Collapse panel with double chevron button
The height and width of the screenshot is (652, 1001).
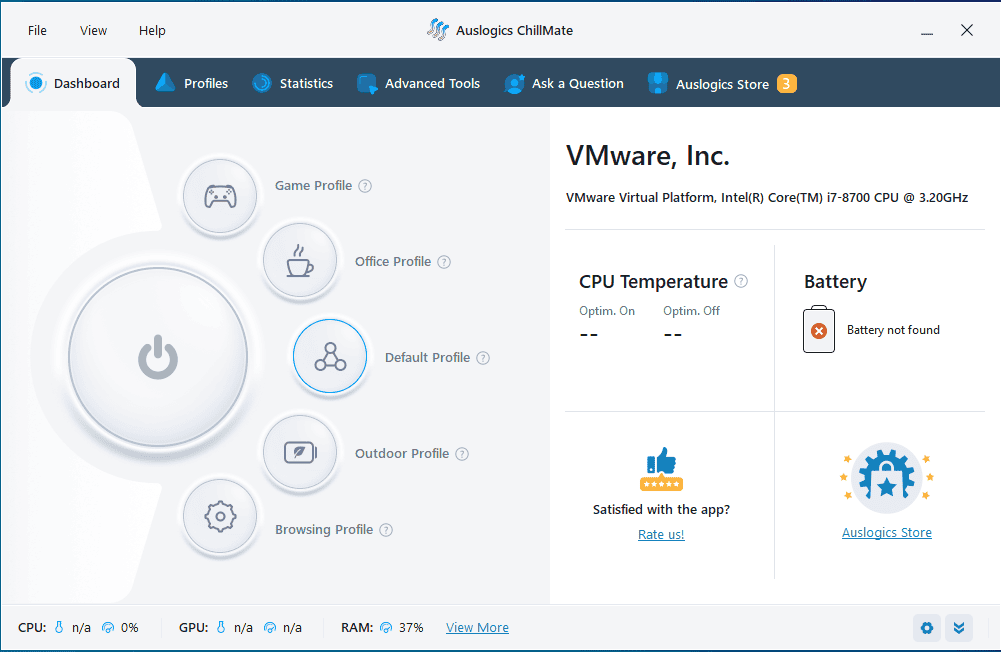pyautogui.click(x=959, y=628)
